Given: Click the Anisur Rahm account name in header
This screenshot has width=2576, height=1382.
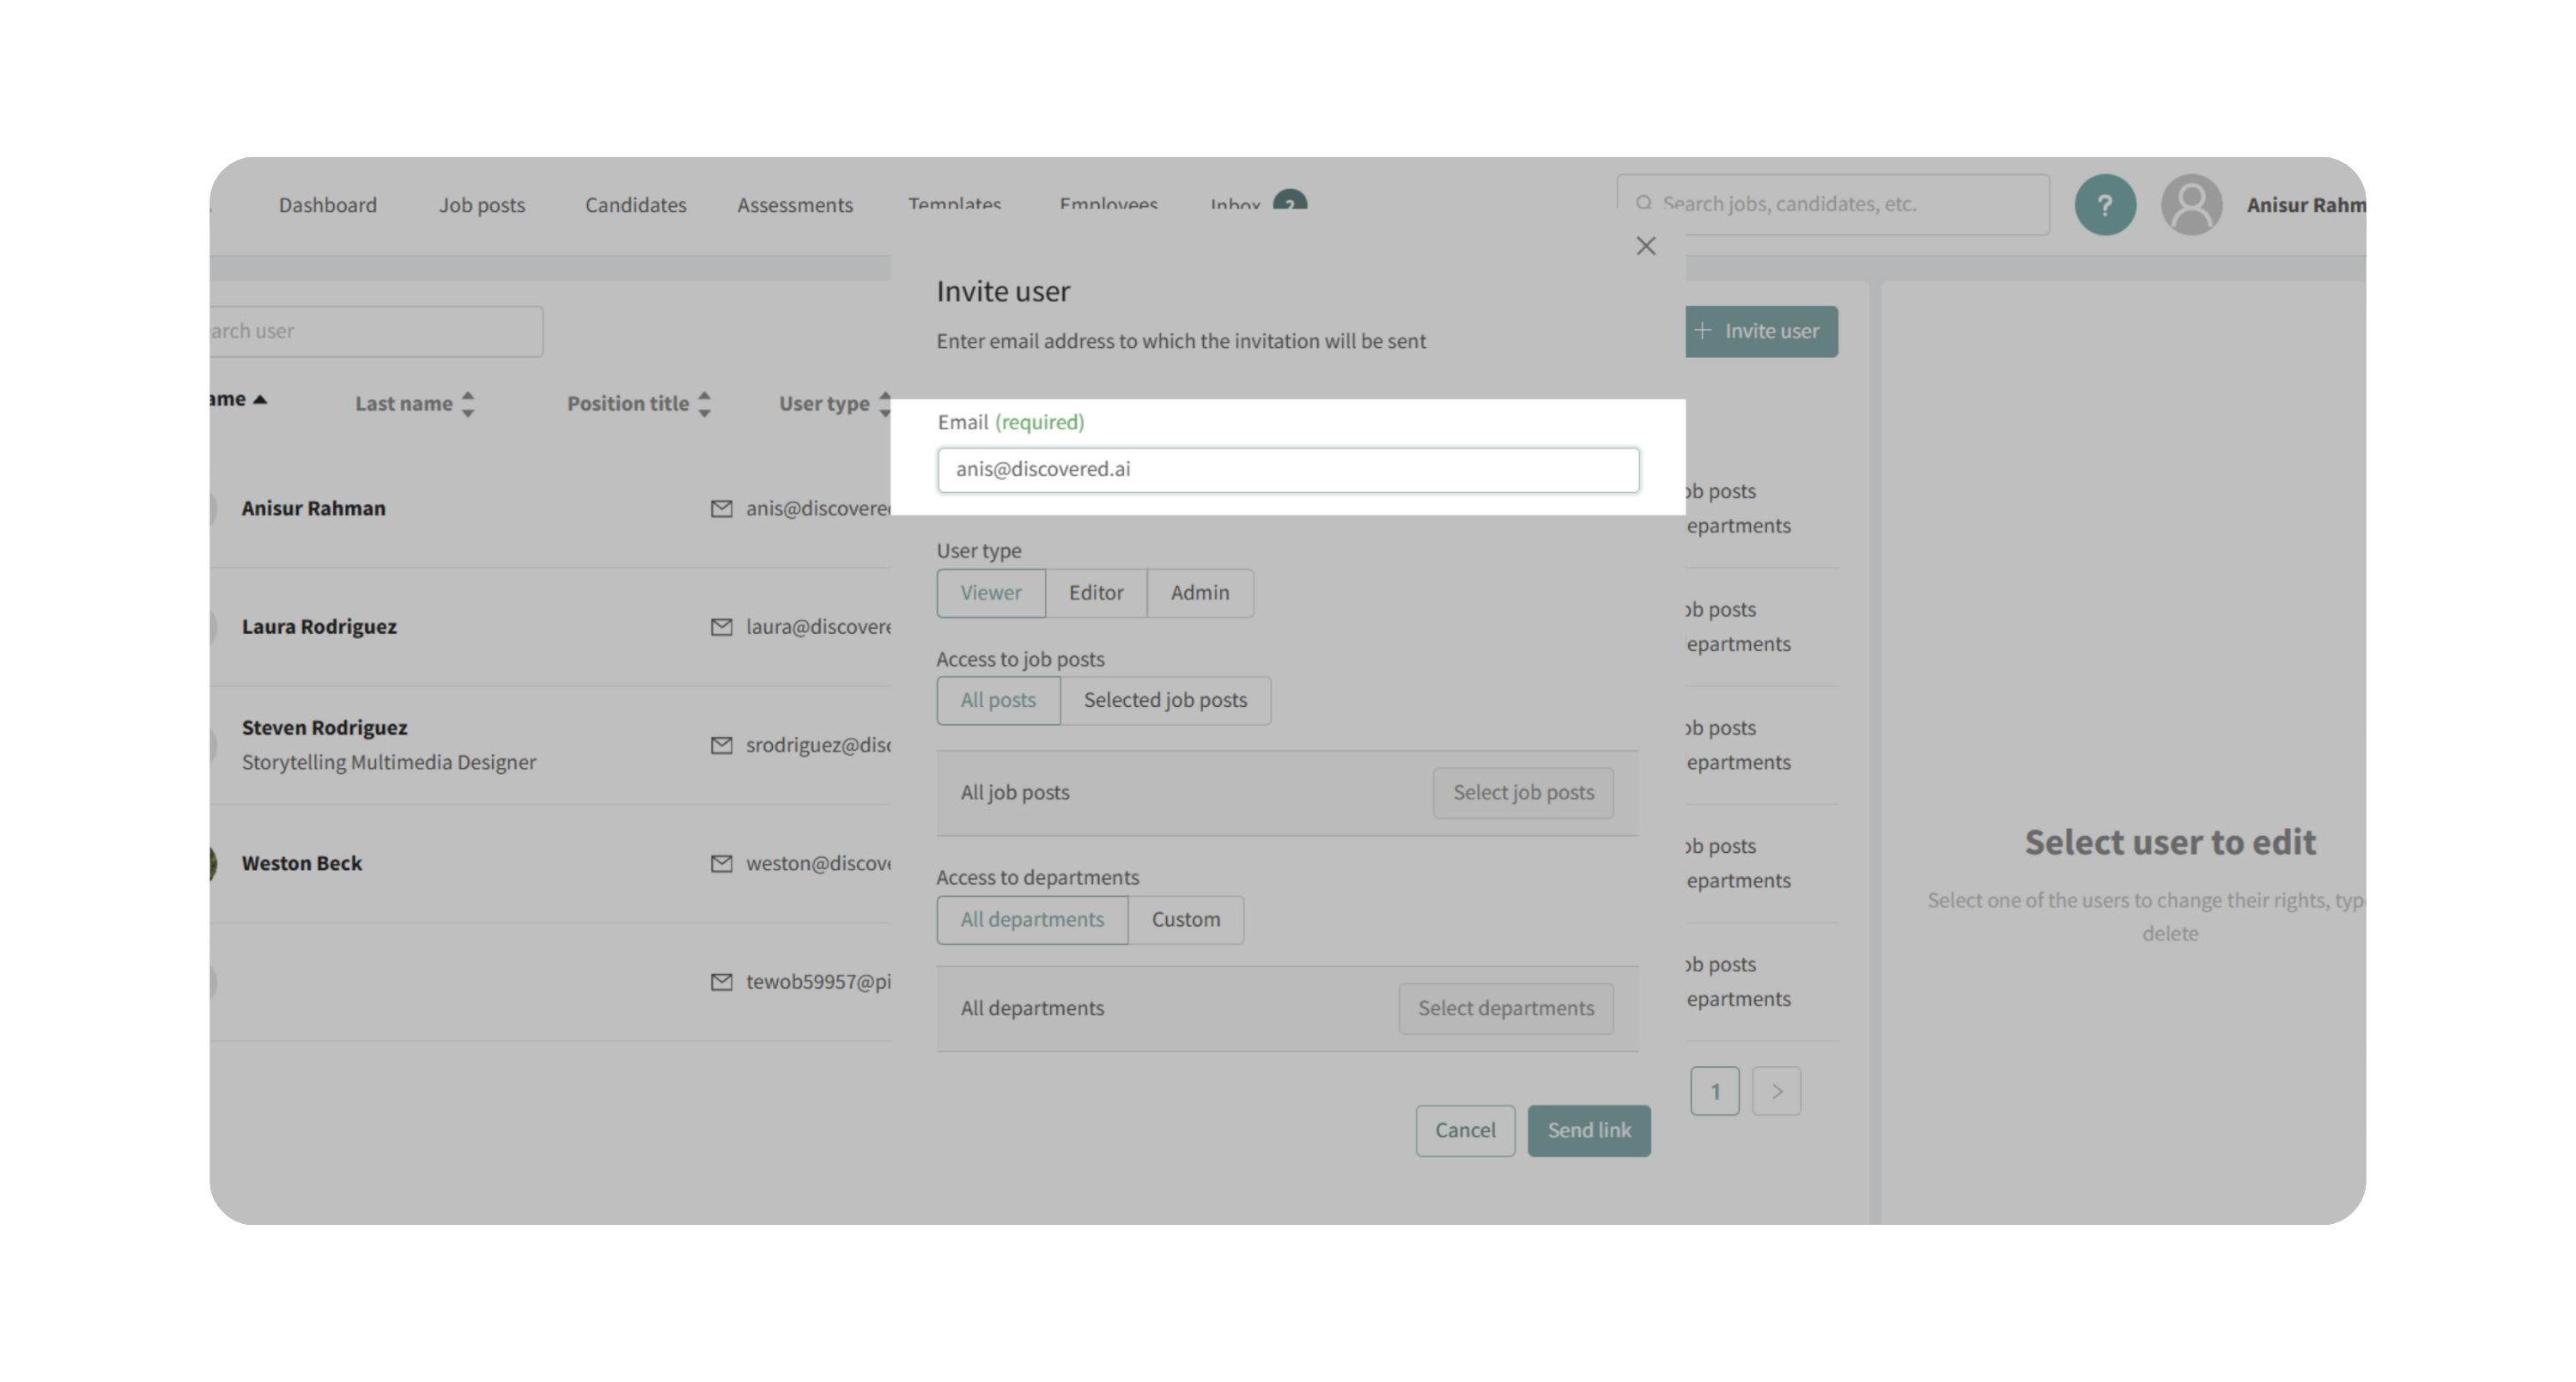Looking at the screenshot, I should point(2306,205).
